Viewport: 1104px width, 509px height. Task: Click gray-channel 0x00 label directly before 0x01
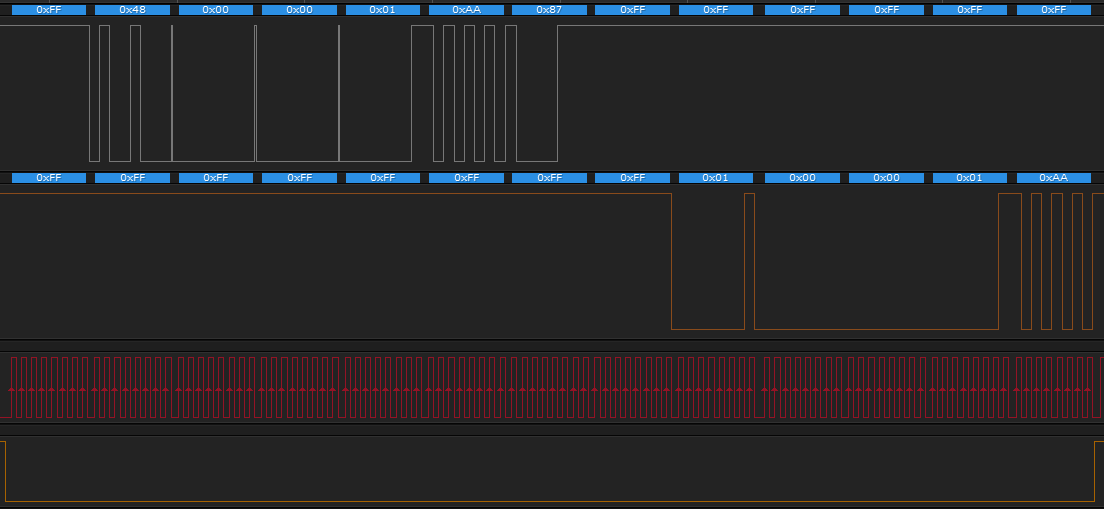(x=299, y=10)
